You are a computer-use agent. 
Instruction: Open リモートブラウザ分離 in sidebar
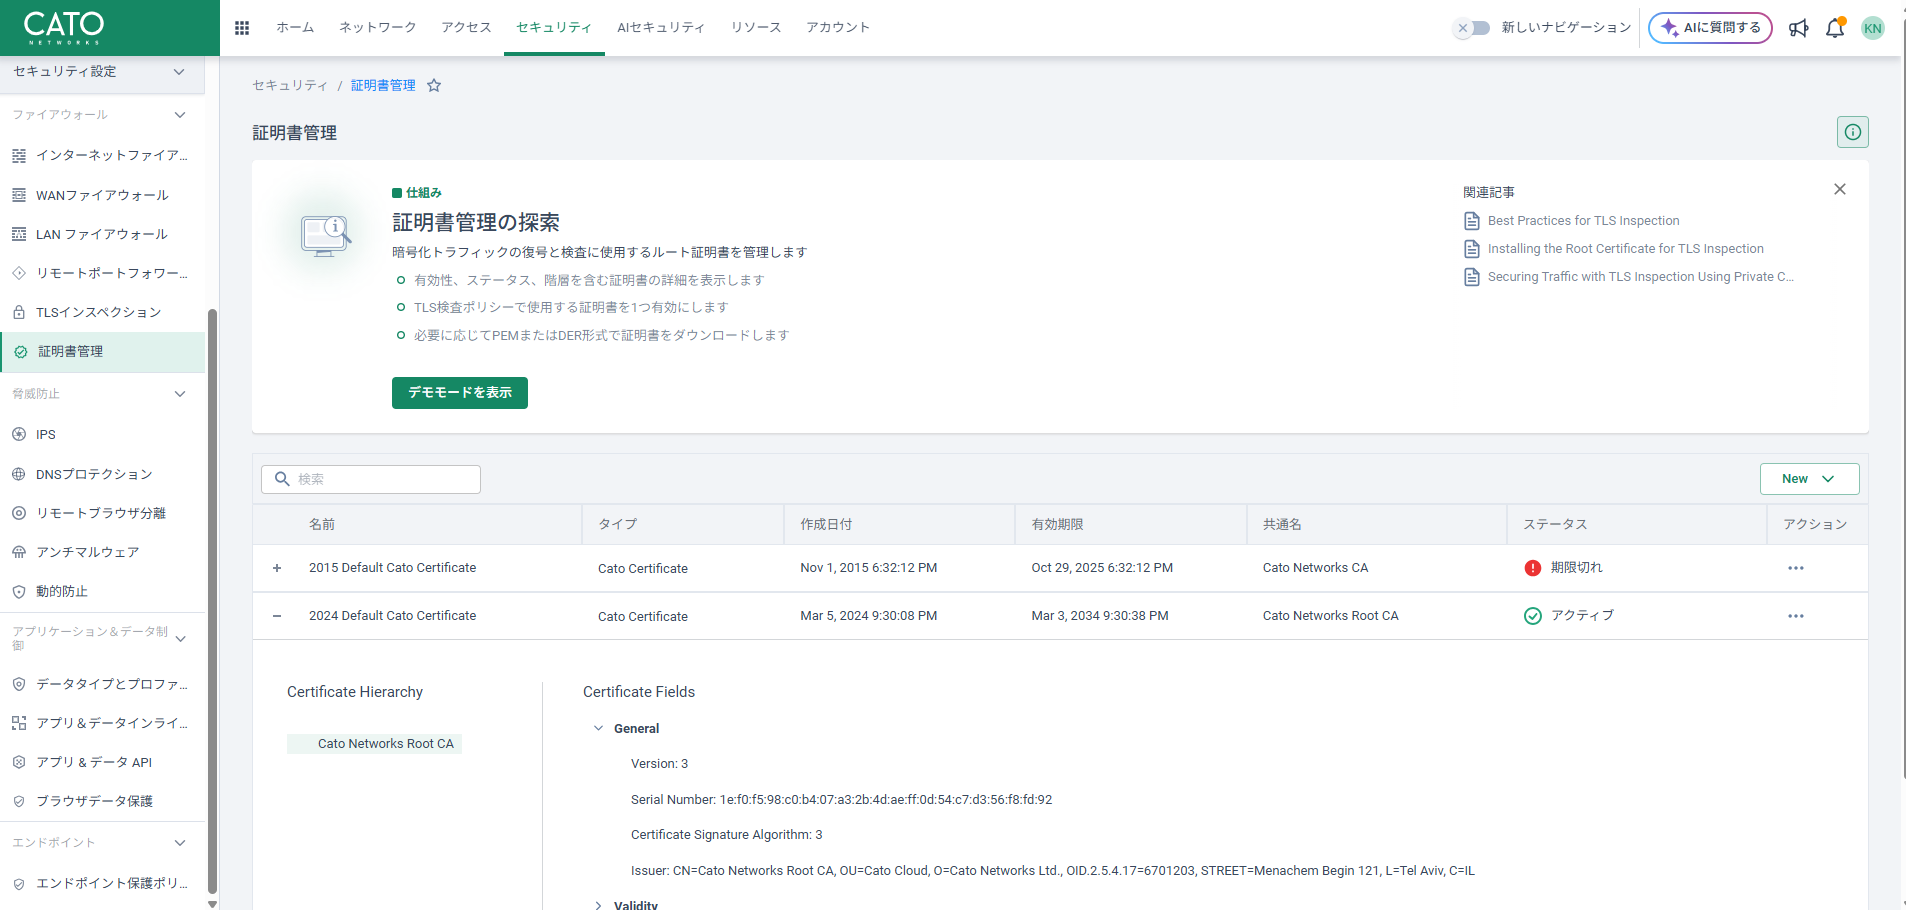coord(102,513)
